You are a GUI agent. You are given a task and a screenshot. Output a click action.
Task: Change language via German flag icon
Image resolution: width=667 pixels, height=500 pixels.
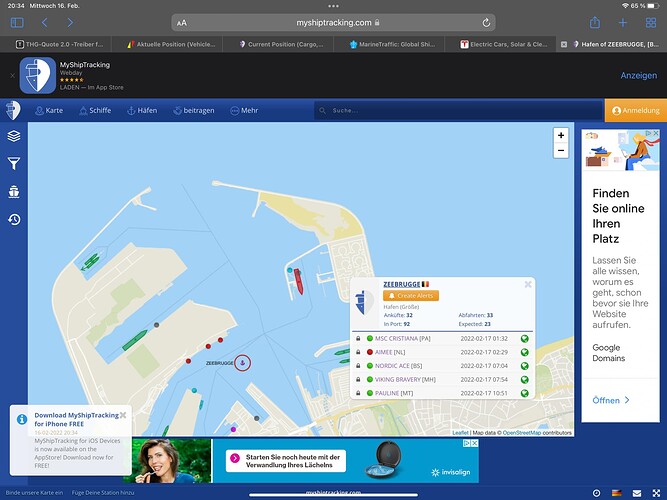tap(616, 493)
